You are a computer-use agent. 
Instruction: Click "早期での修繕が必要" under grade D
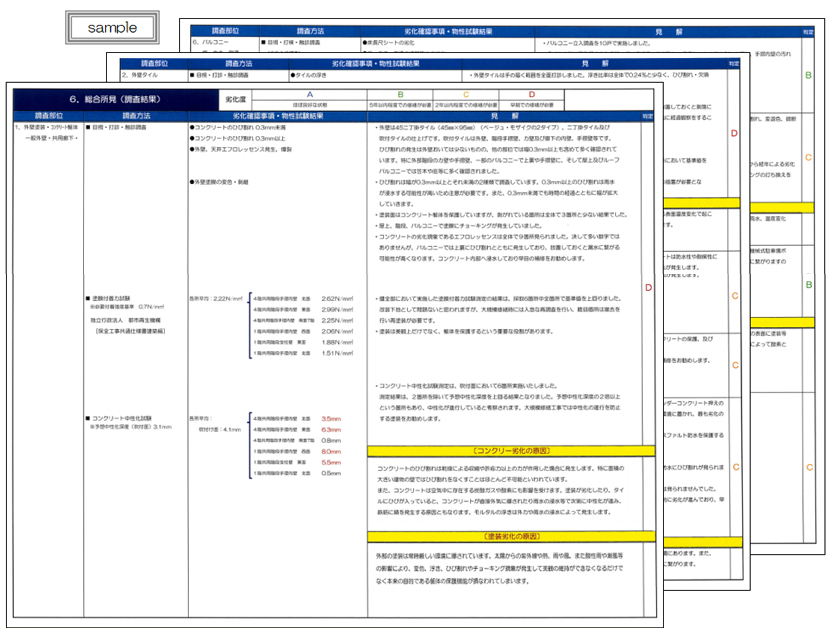click(531, 106)
